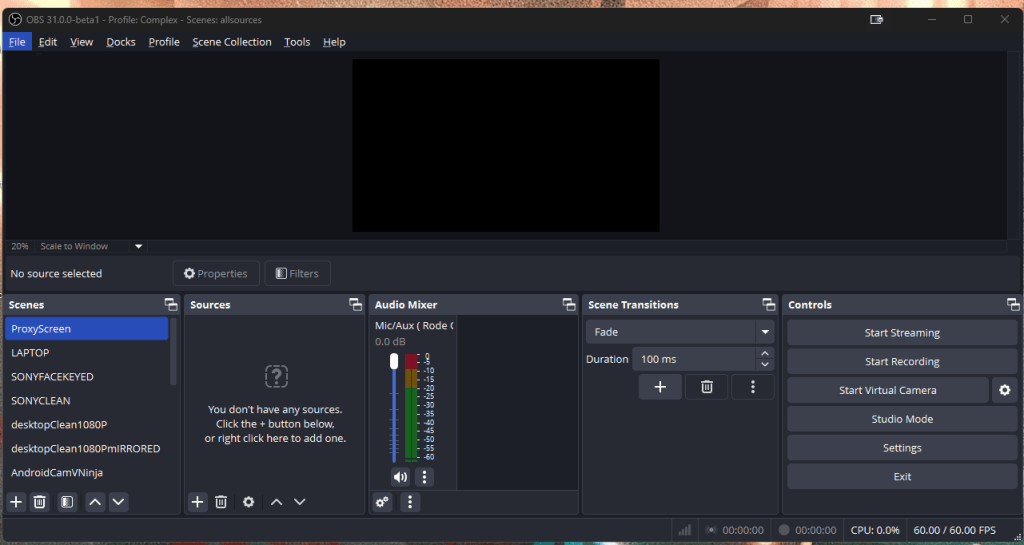Move the source up in the Sources toolbar
This screenshot has height=545, width=1024.
[x=276, y=502]
